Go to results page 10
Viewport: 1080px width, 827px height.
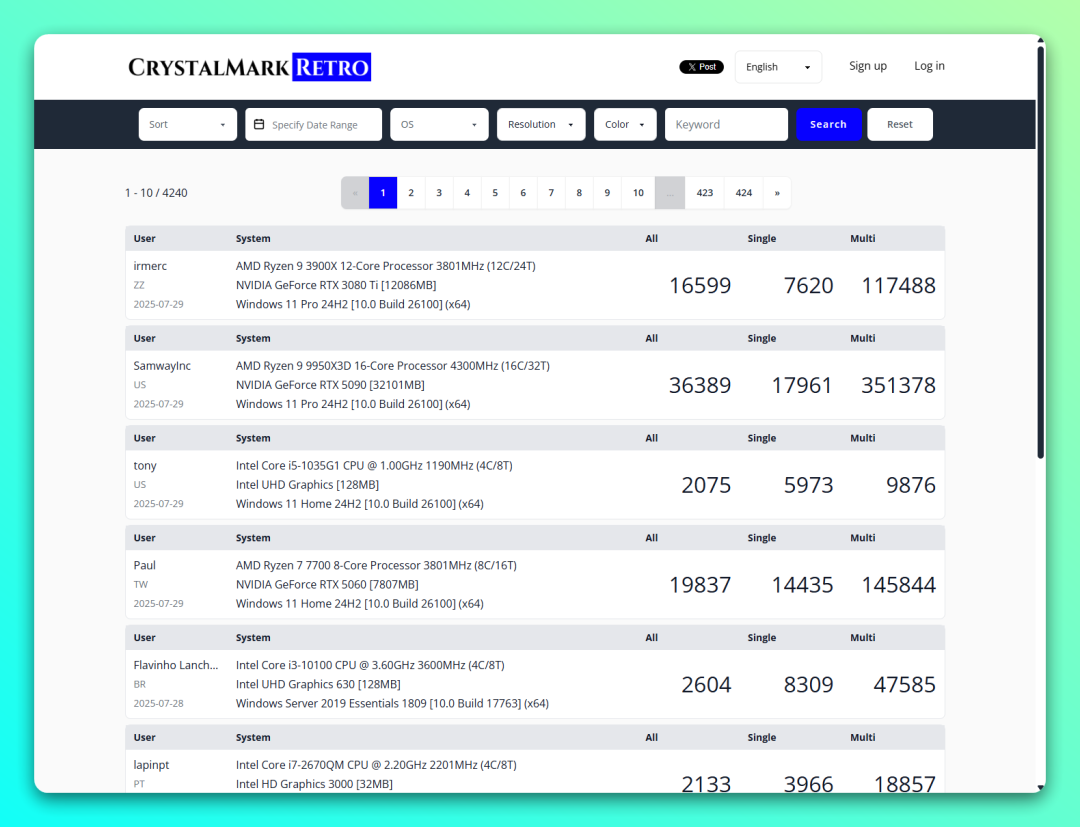[x=638, y=193]
